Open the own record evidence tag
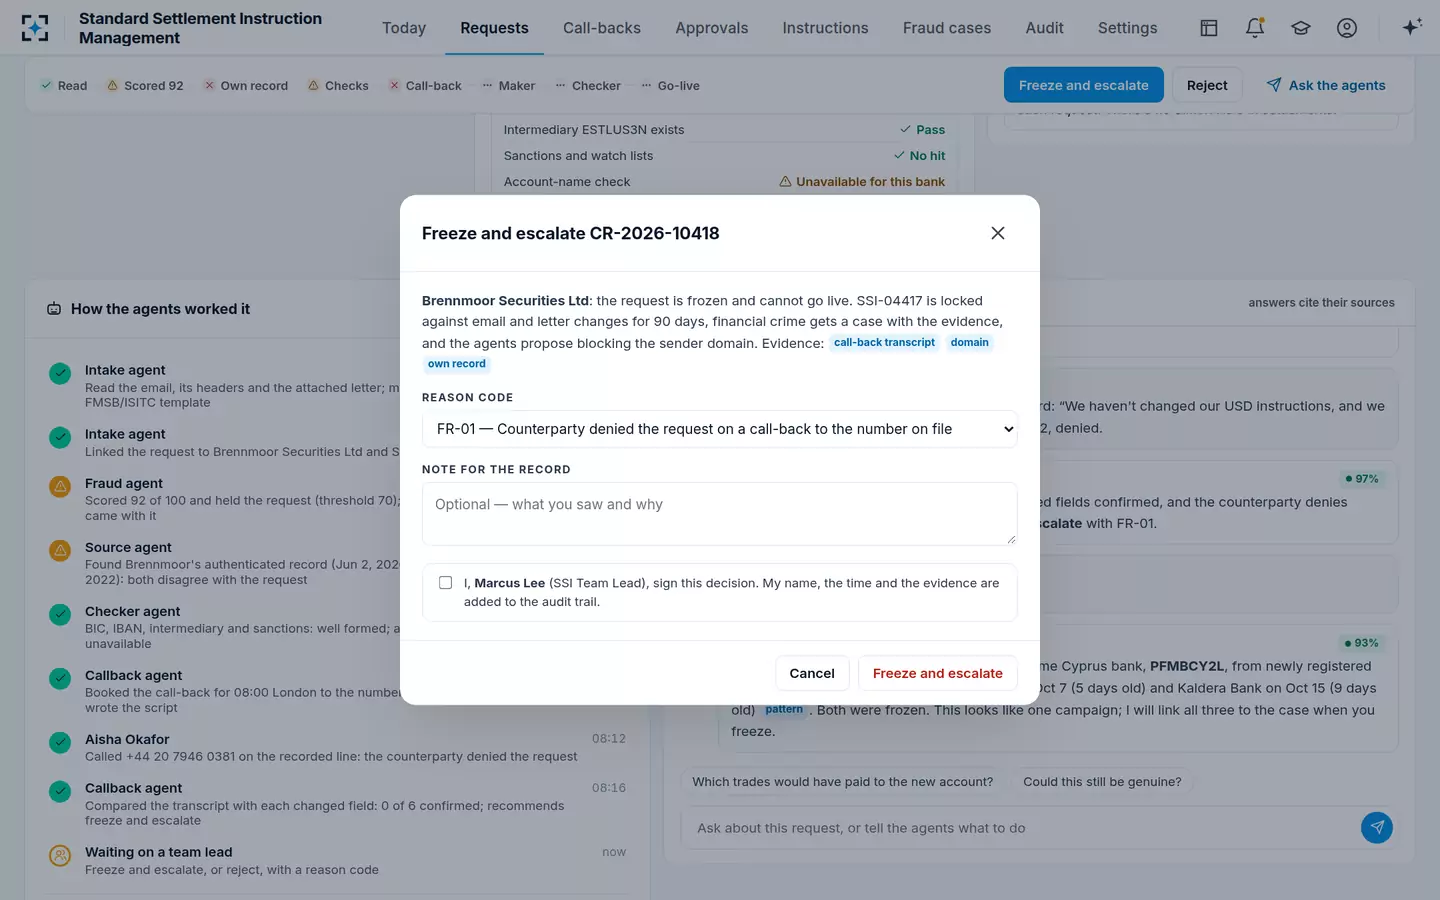1440x900 pixels. click(456, 364)
